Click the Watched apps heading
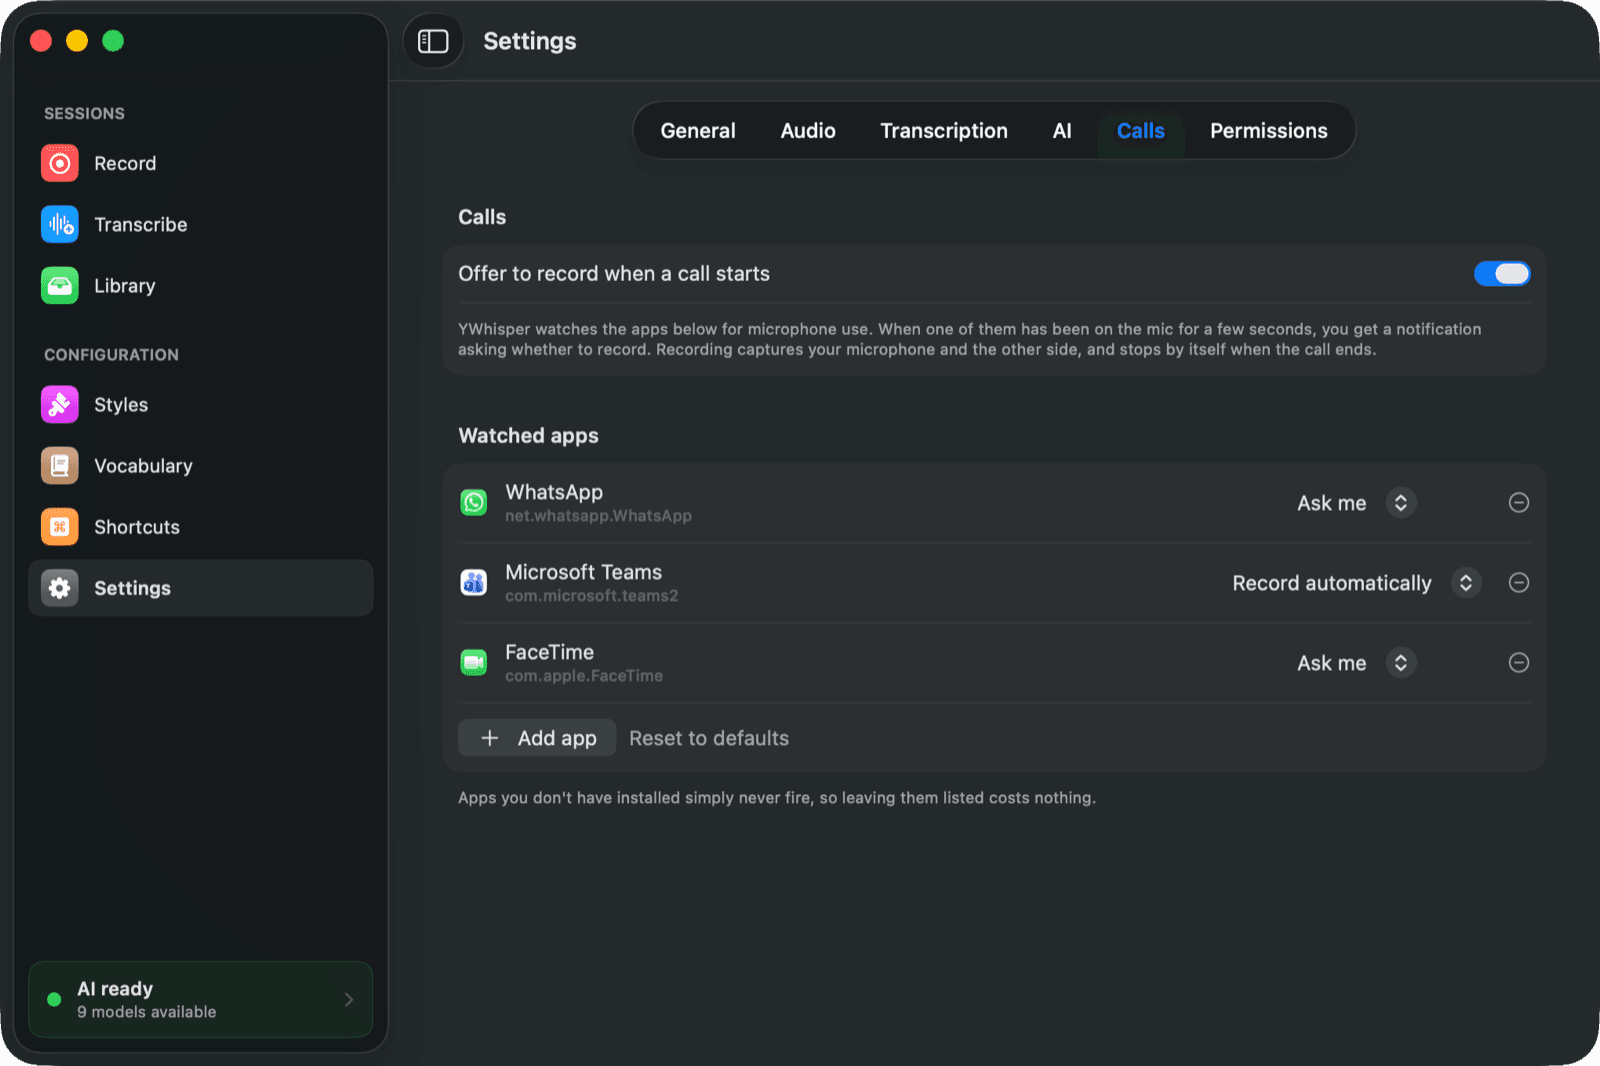 (528, 435)
